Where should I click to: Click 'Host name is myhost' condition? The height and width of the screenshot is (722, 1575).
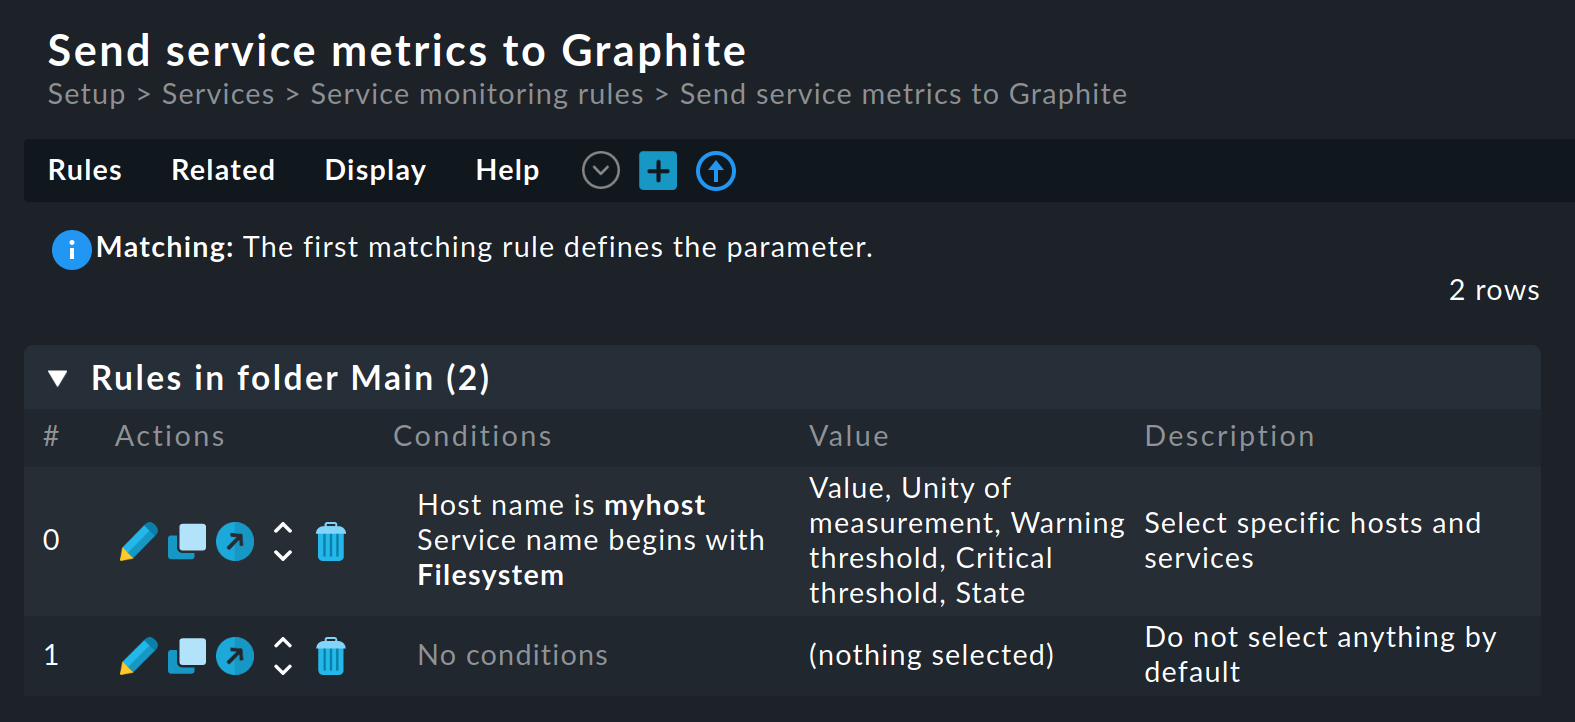pyautogui.click(x=561, y=505)
